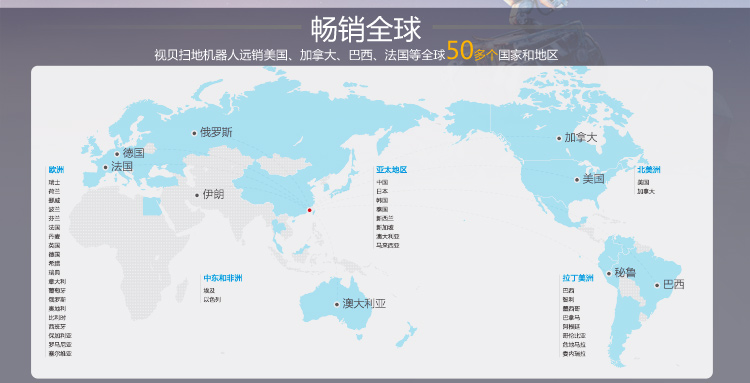Image resolution: width=750 pixels, height=383 pixels.
Task: Open the 拉丁美洲 region heading
Action: (578, 278)
